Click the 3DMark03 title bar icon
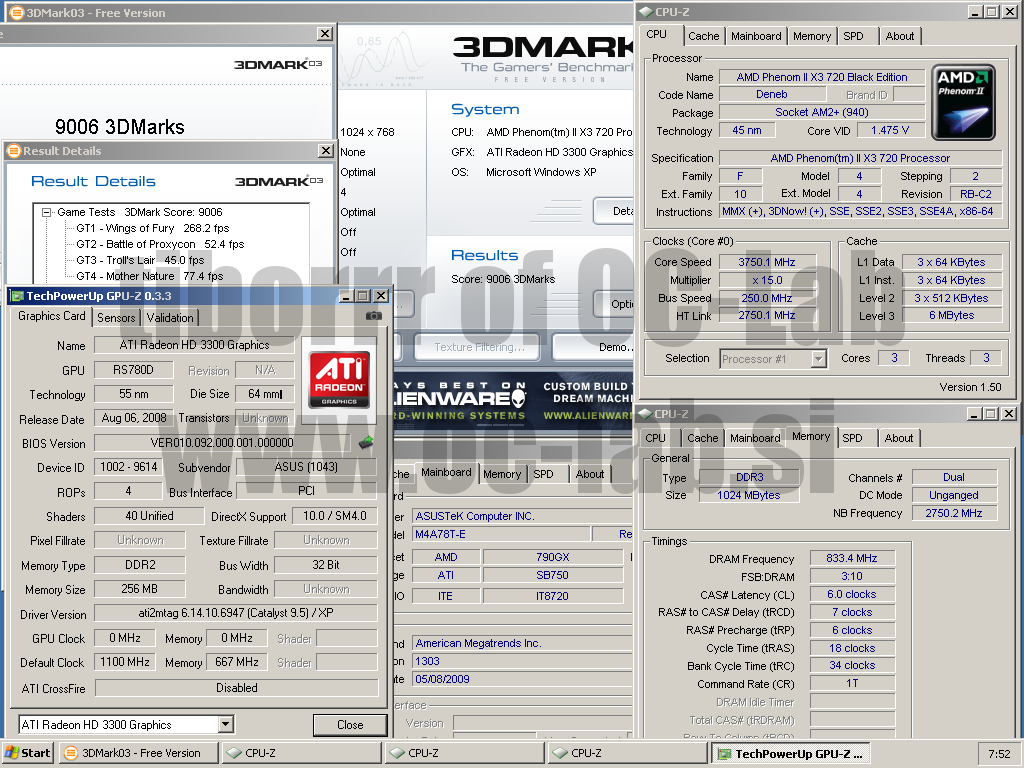 tap(16, 12)
